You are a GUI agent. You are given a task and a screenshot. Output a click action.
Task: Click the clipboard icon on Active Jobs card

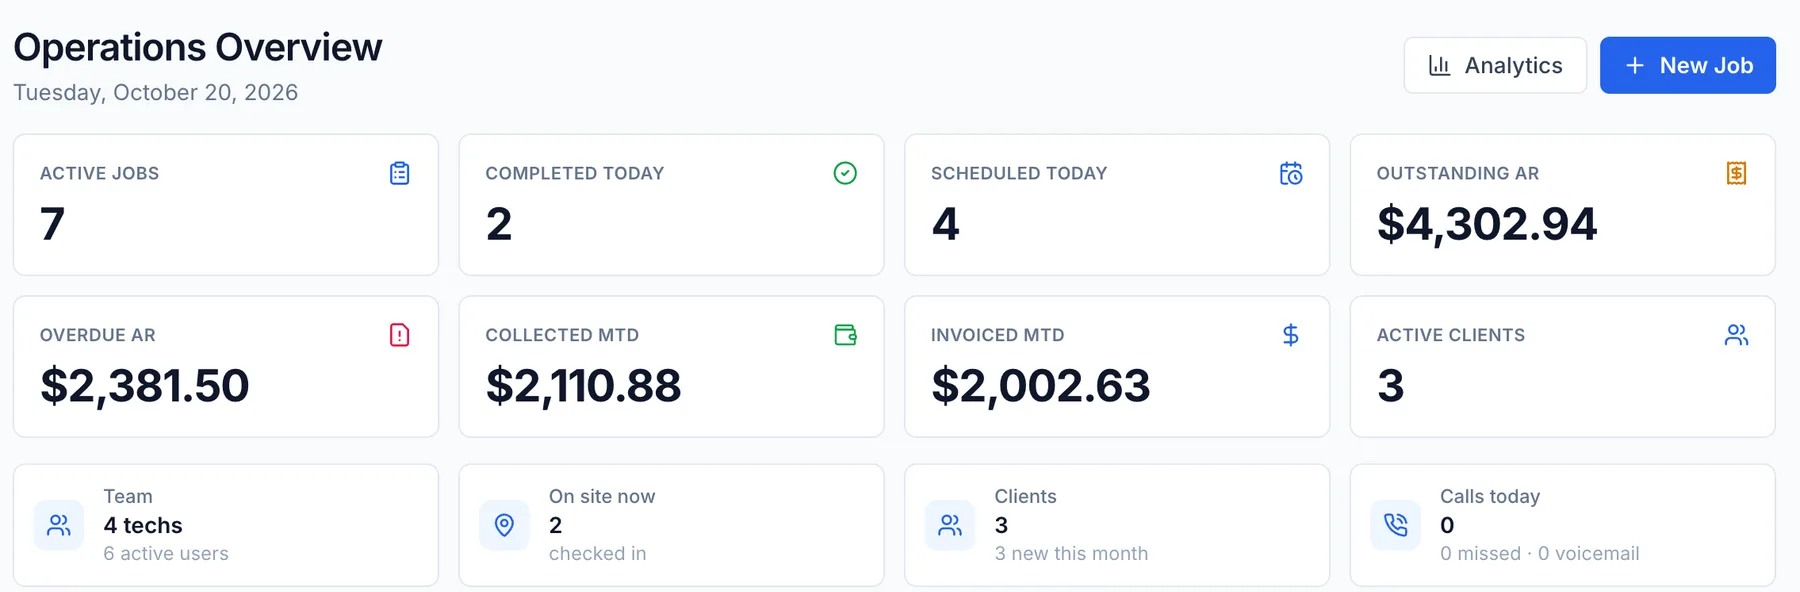400,173
